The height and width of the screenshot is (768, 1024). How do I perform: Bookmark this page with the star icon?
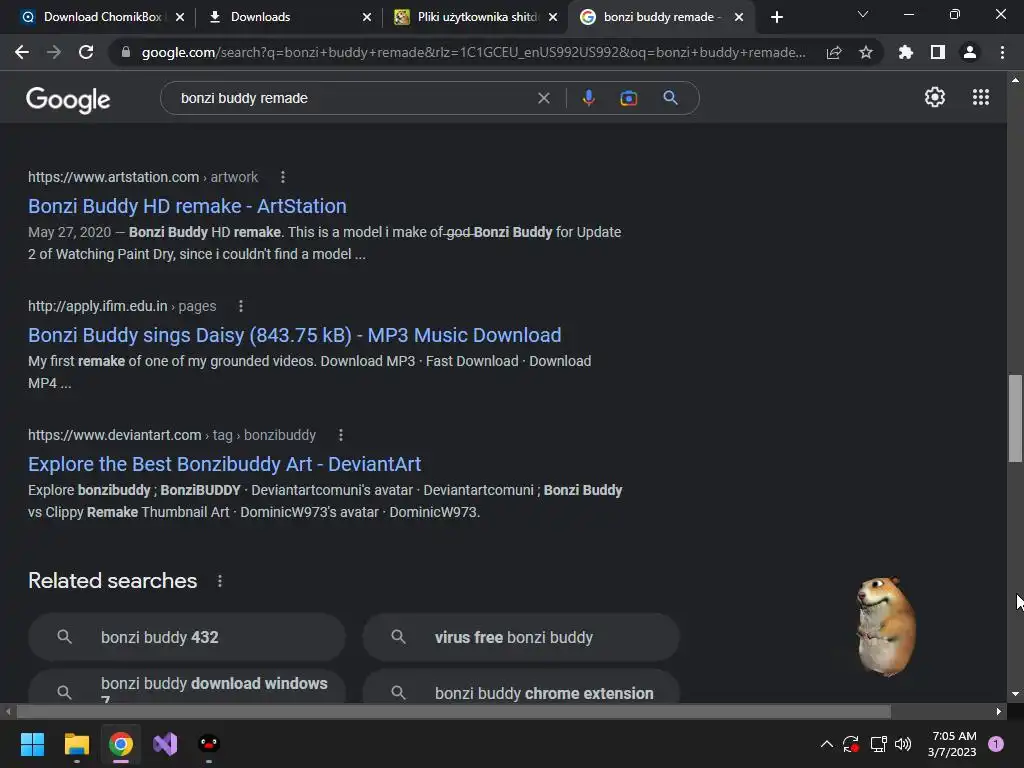(x=866, y=53)
